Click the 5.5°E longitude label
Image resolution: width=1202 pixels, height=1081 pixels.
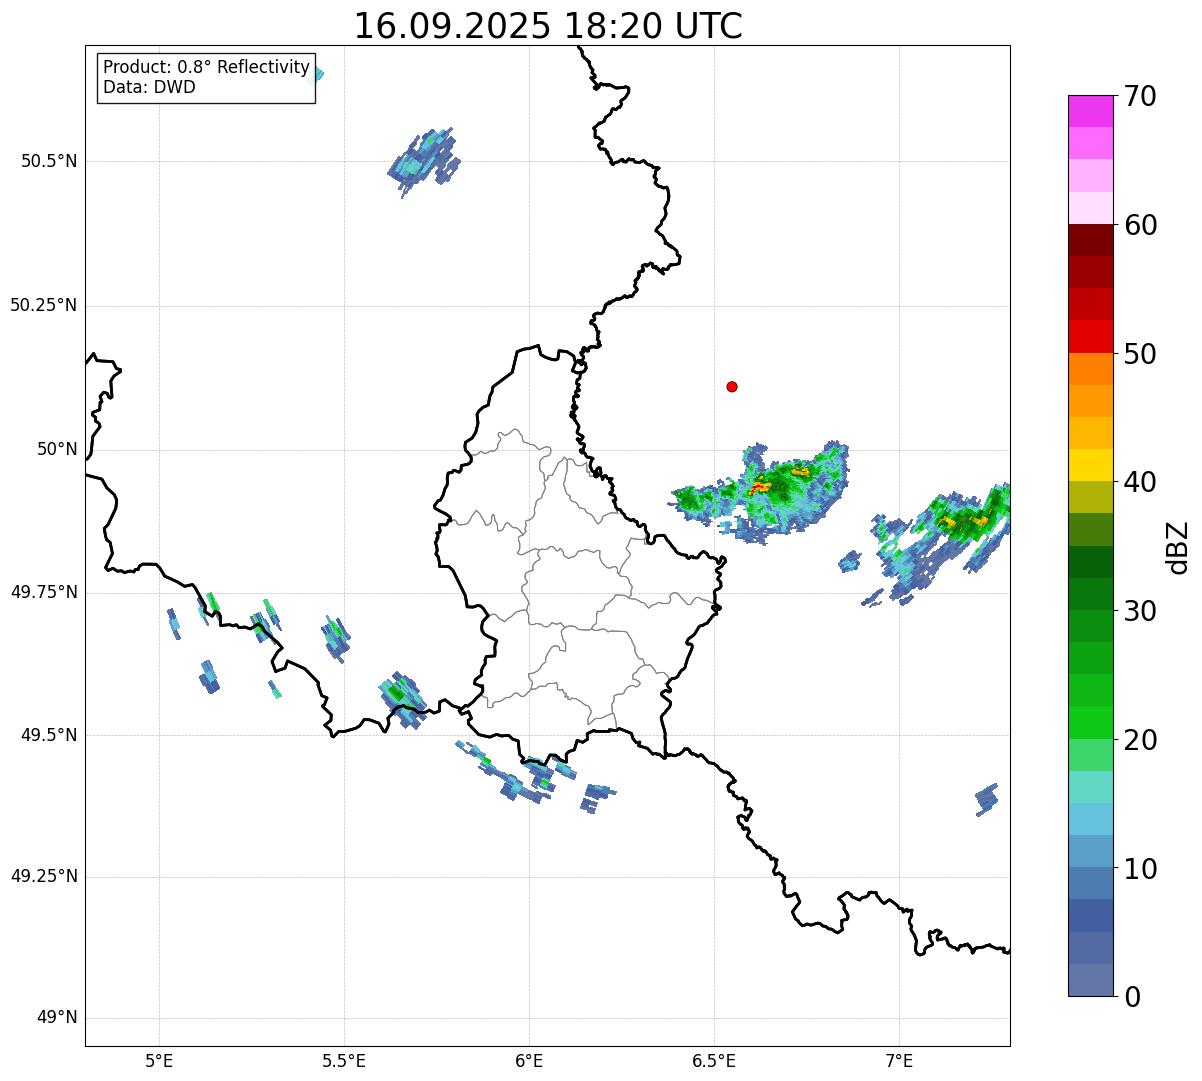point(344,1062)
